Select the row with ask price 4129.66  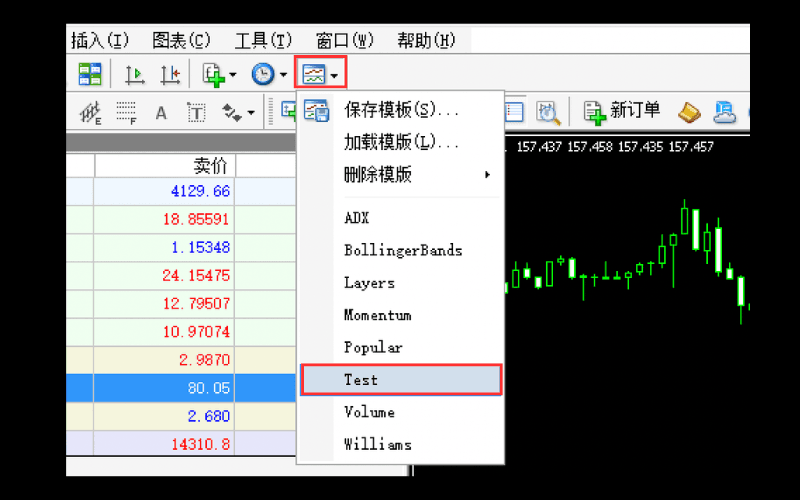coord(181,191)
